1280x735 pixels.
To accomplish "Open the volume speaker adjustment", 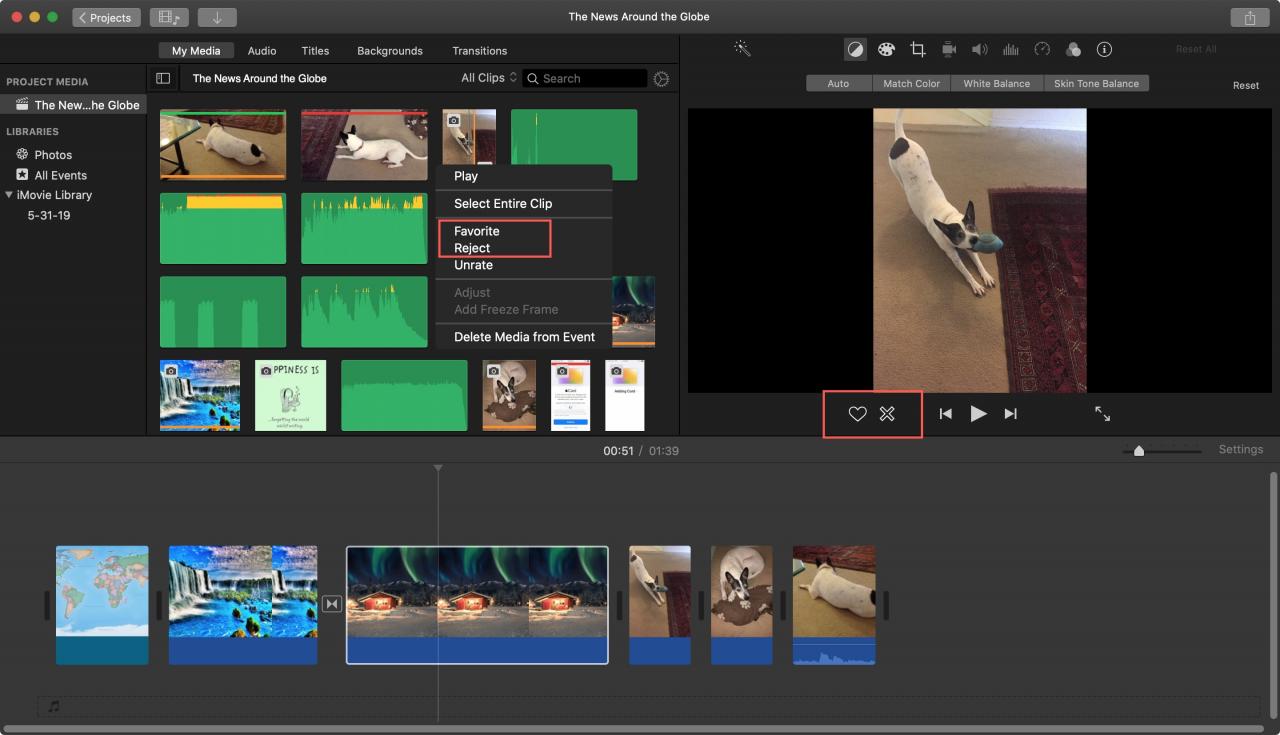I will tap(980, 49).
